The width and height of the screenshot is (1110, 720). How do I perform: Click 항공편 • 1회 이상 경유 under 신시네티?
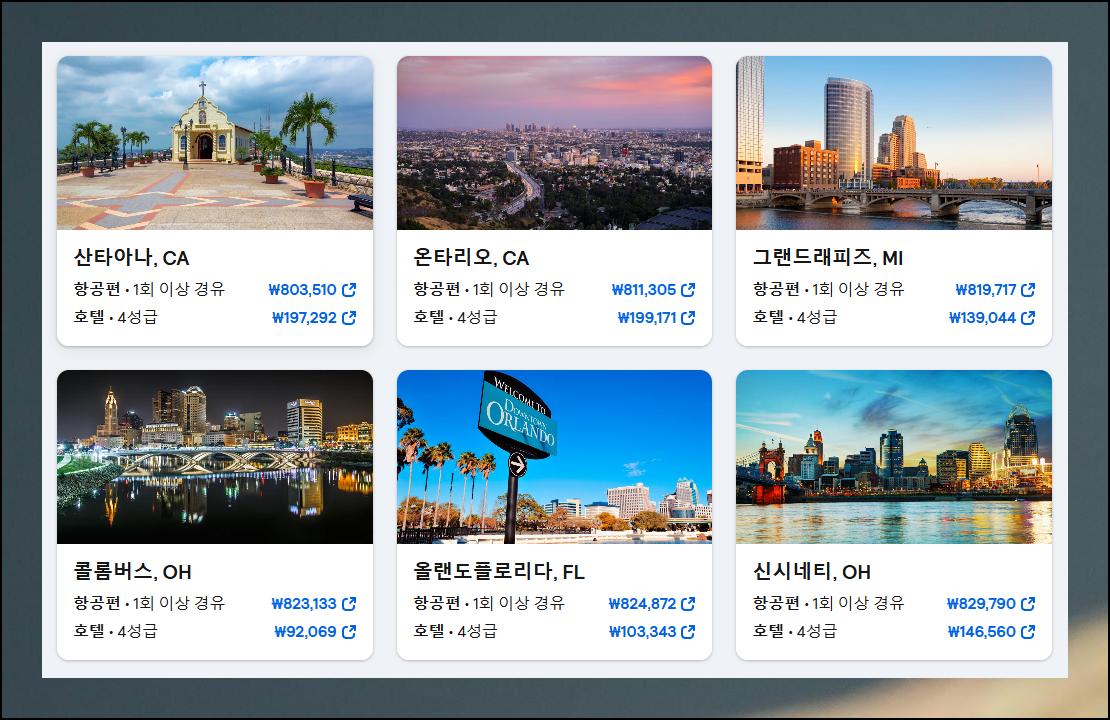point(828,603)
